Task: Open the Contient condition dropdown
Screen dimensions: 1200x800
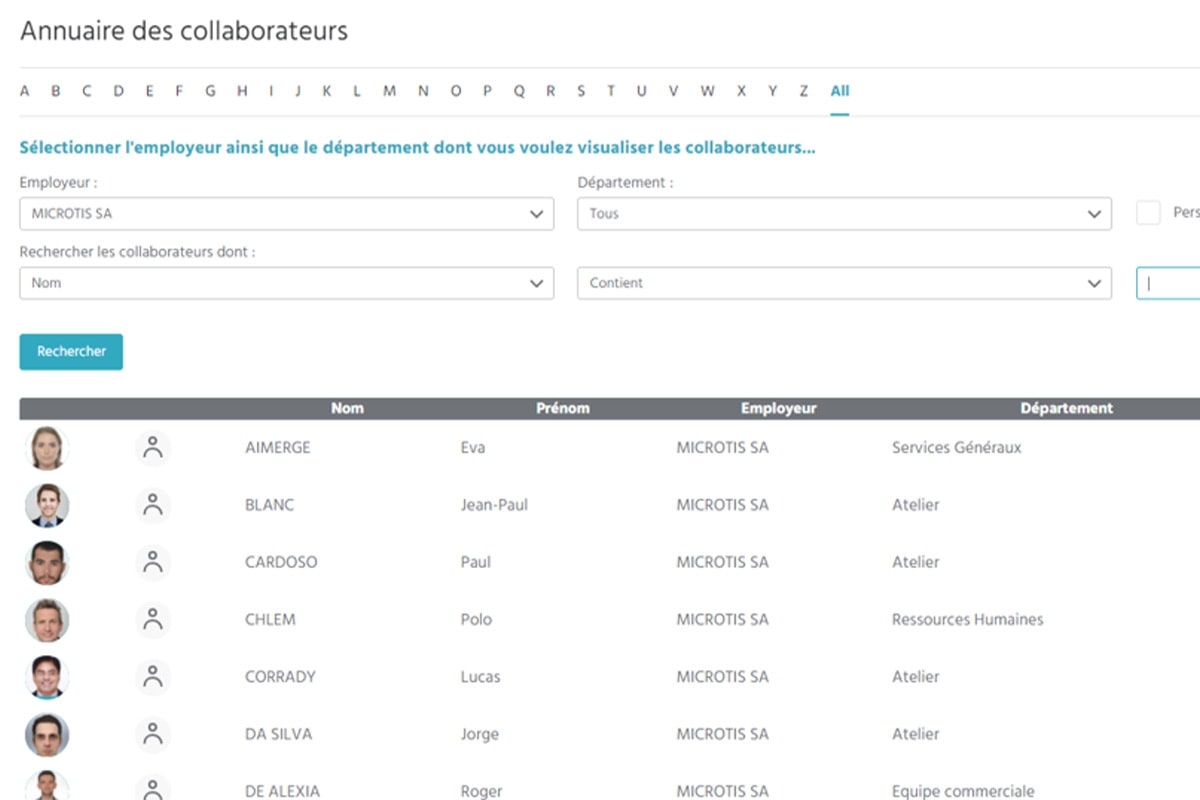Action: [844, 283]
